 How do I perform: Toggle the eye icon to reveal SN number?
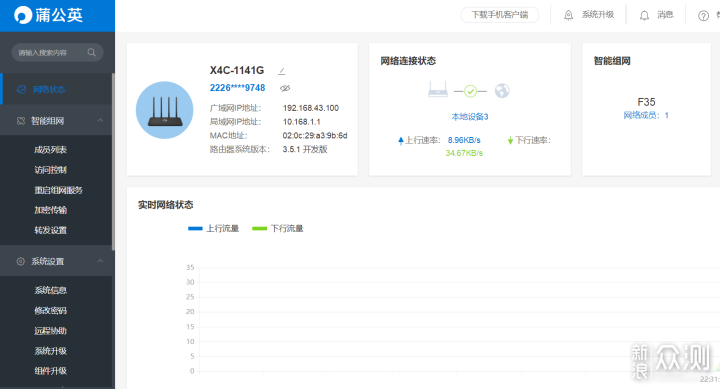pyautogui.click(x=285, y=88)
